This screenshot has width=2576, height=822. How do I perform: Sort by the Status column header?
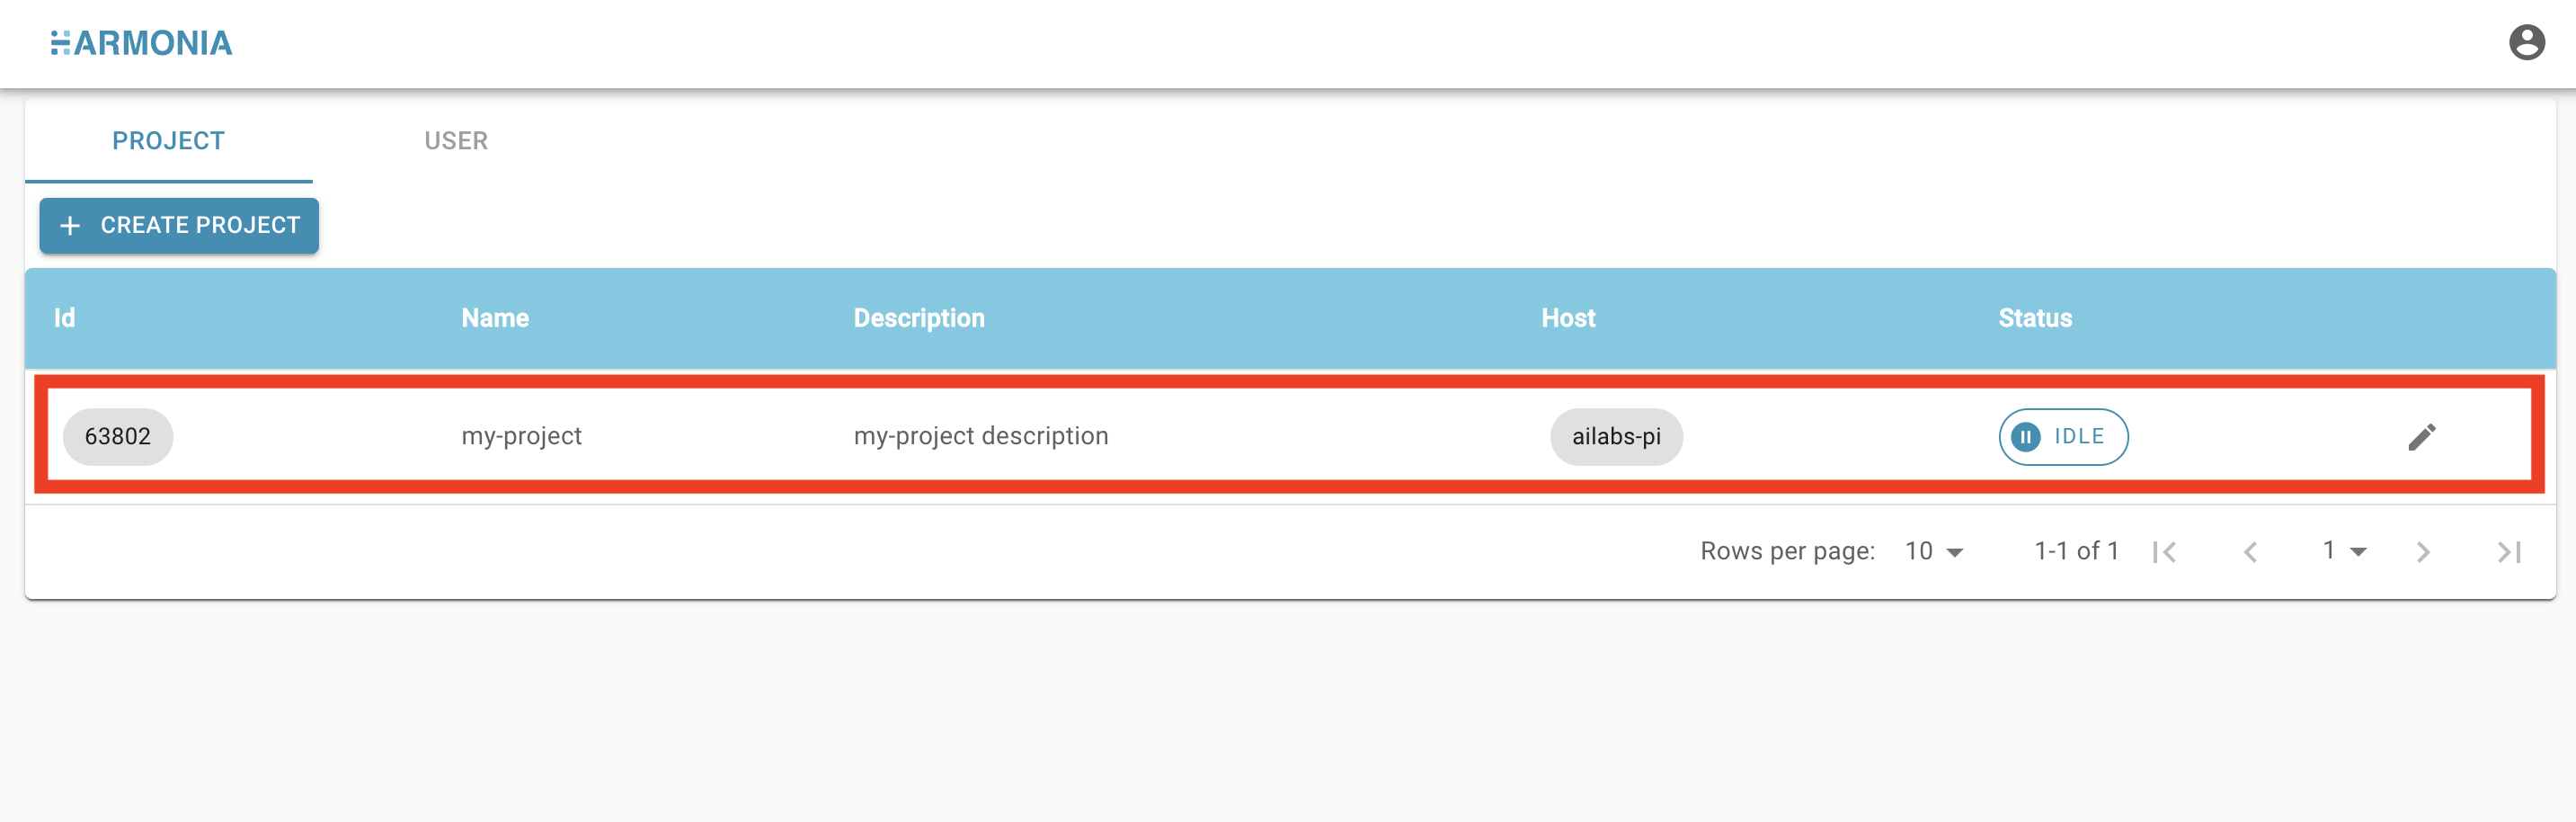pos(2035,318)
